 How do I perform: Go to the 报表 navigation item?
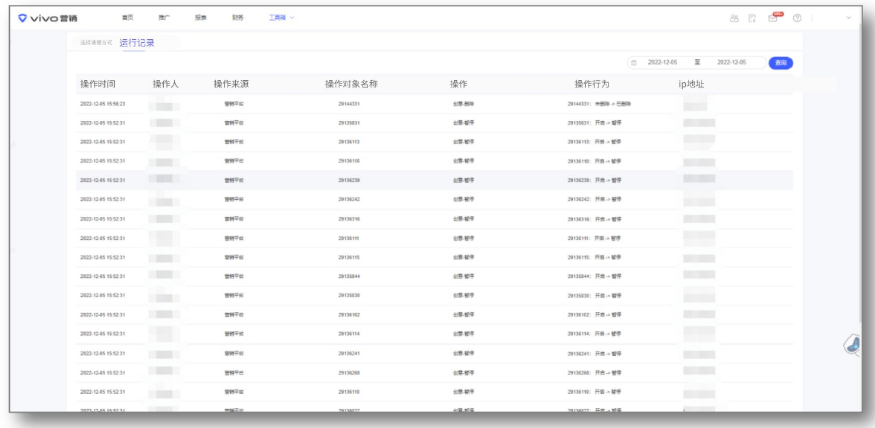pos(200,18)
